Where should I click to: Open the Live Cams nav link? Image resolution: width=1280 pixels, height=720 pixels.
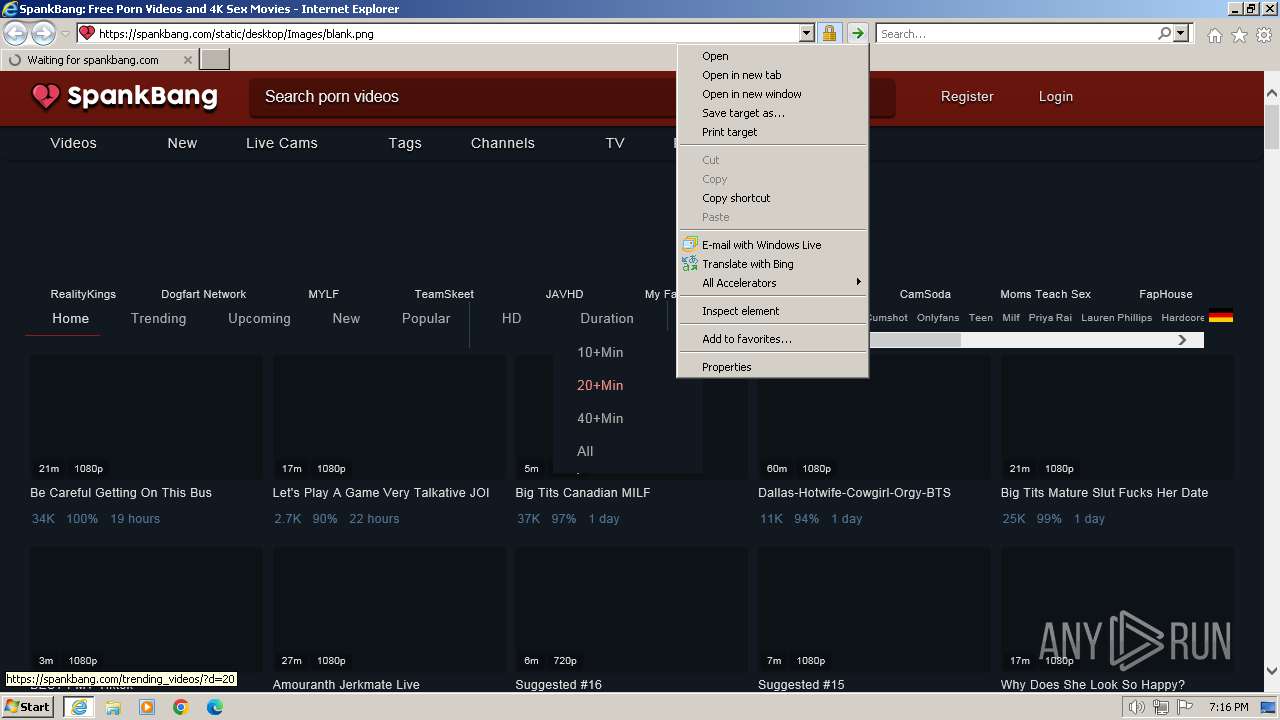pos(282,143)
